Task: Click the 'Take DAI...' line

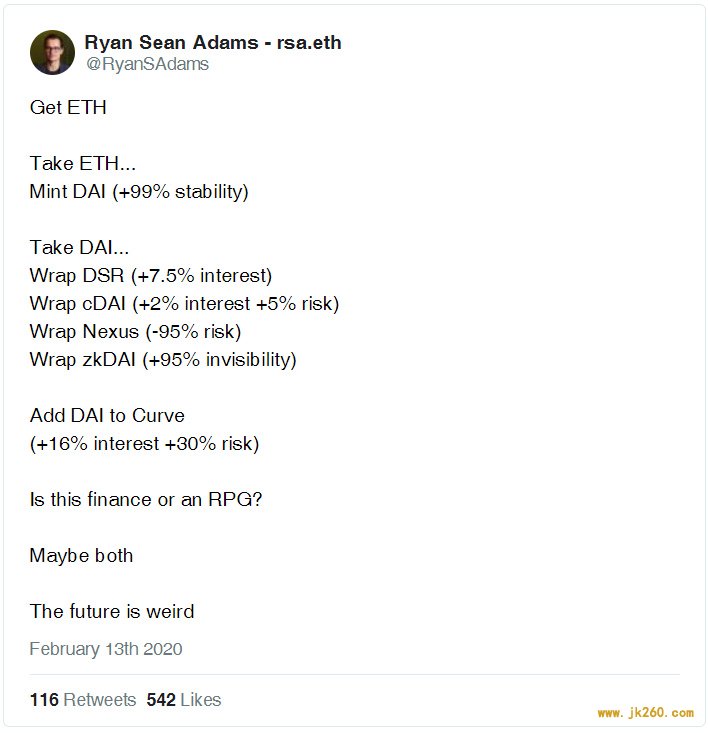Action: tap(79, 247)
